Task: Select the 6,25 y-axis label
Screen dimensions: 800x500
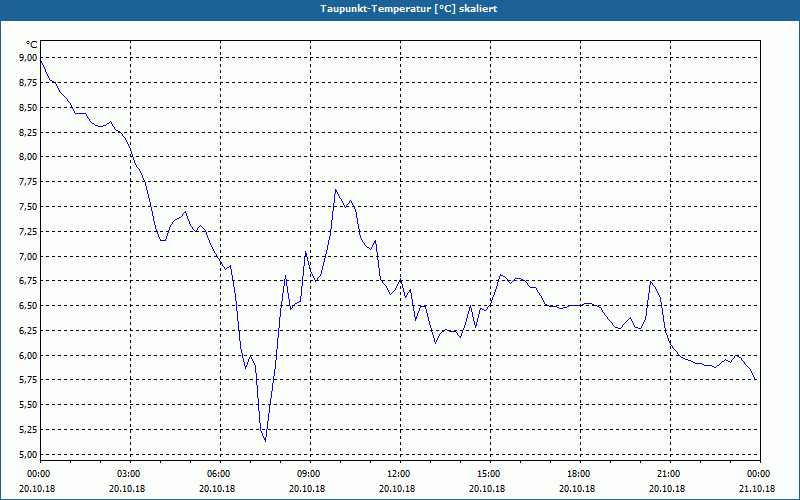Action: [29, 331]
